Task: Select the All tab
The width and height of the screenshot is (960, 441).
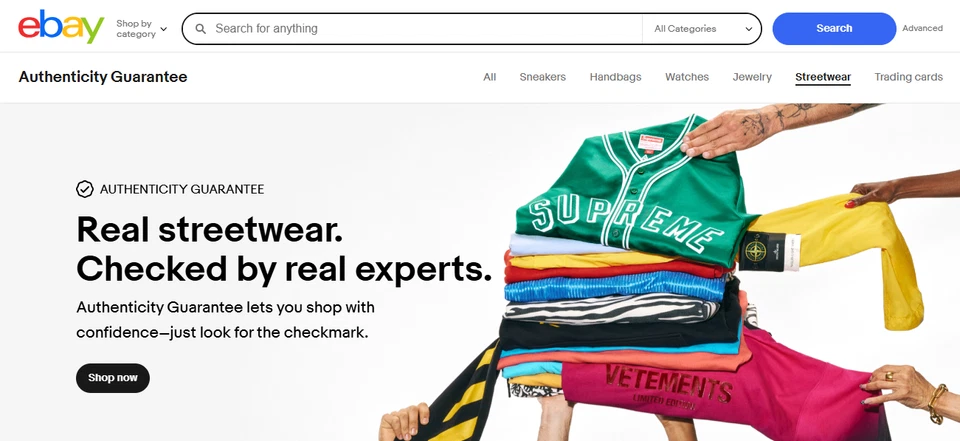Action: click(489, 77)
